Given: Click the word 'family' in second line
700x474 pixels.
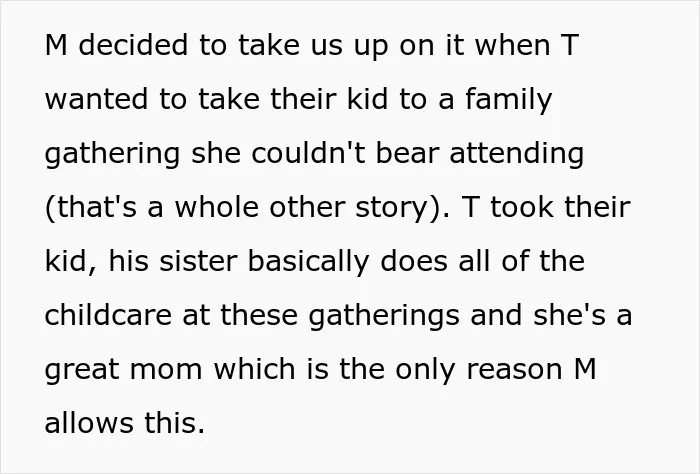Looking at the screenshot, I should point(508,99).
